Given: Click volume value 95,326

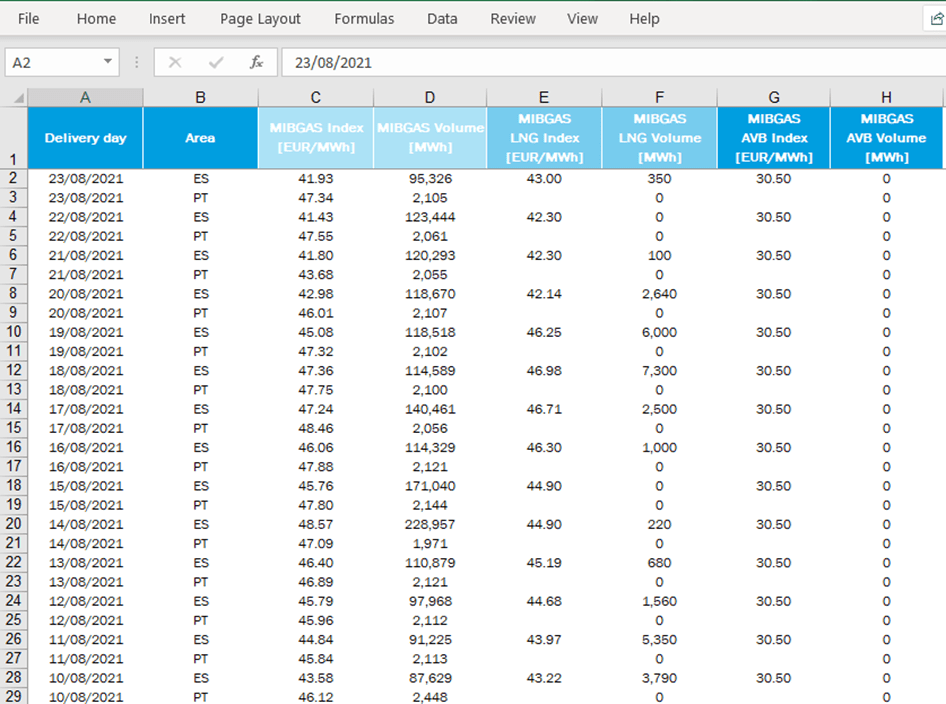Looking at the screenshot, I should pos(430,179).
